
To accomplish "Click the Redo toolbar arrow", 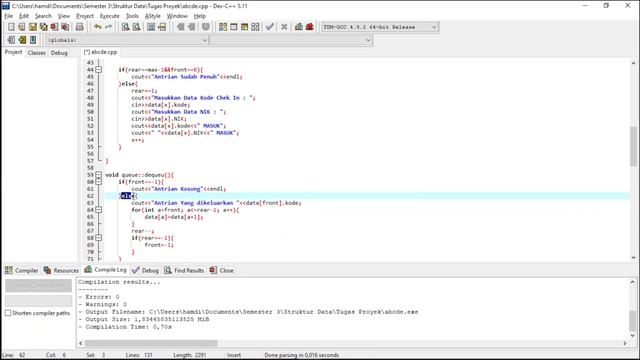I will pyautogui.click(x=109, y=27).
